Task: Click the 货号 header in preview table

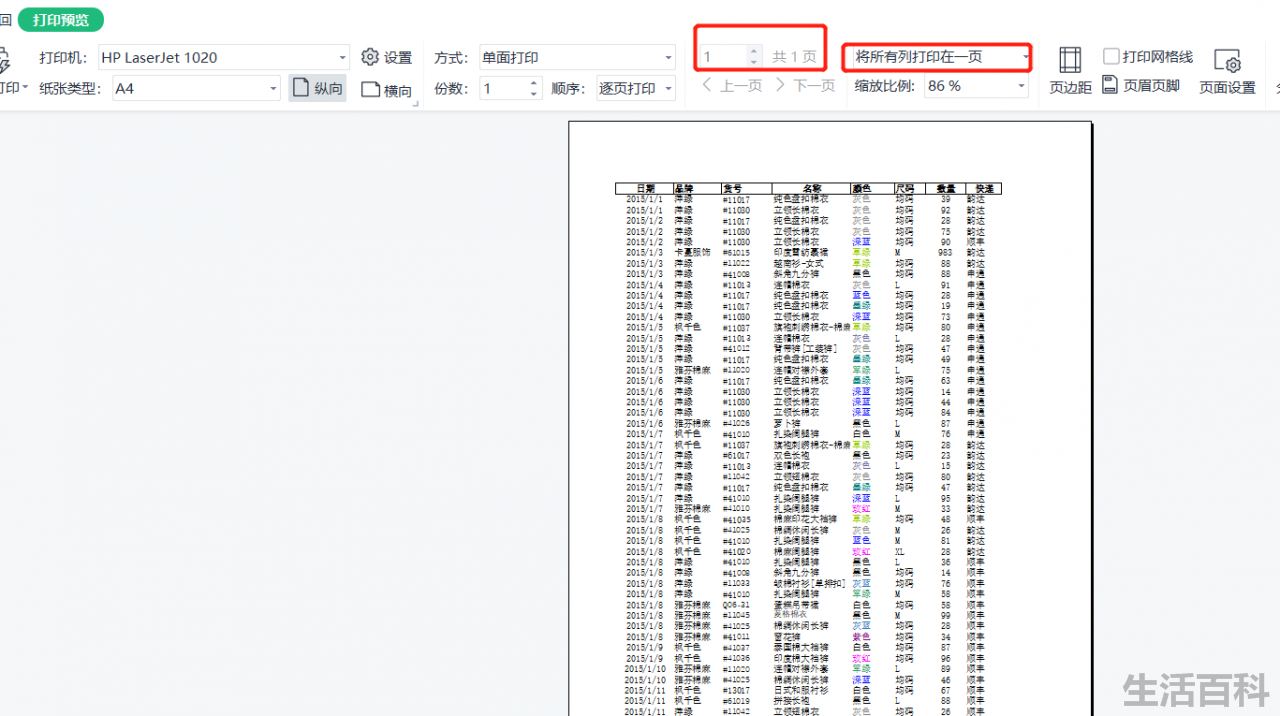Action: pos(733,188)
